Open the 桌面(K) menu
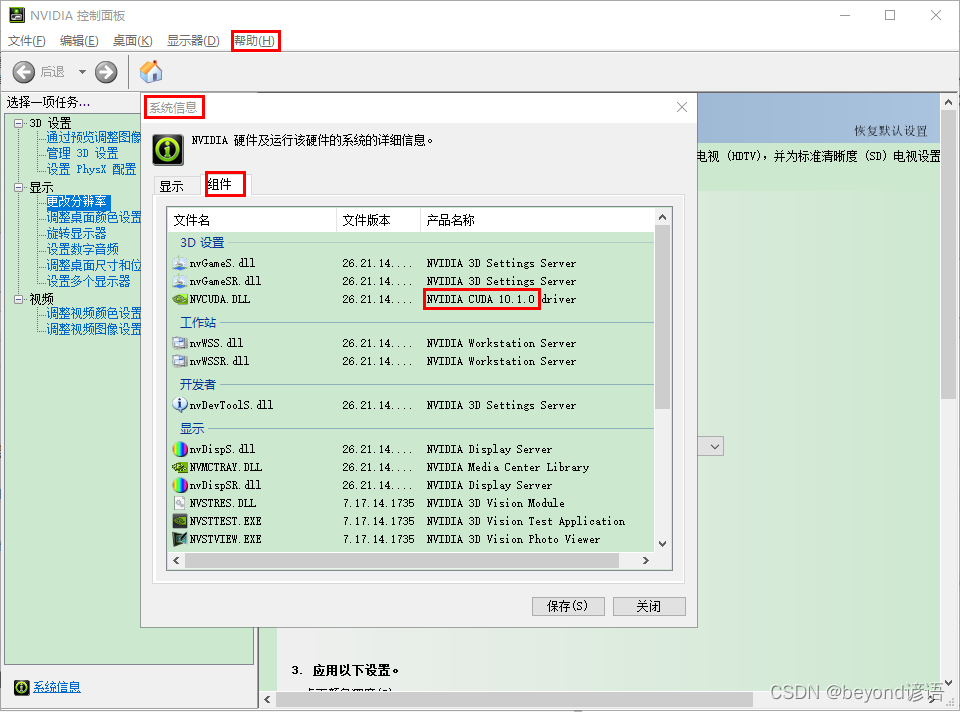960x712 pixels. [132, 41]
